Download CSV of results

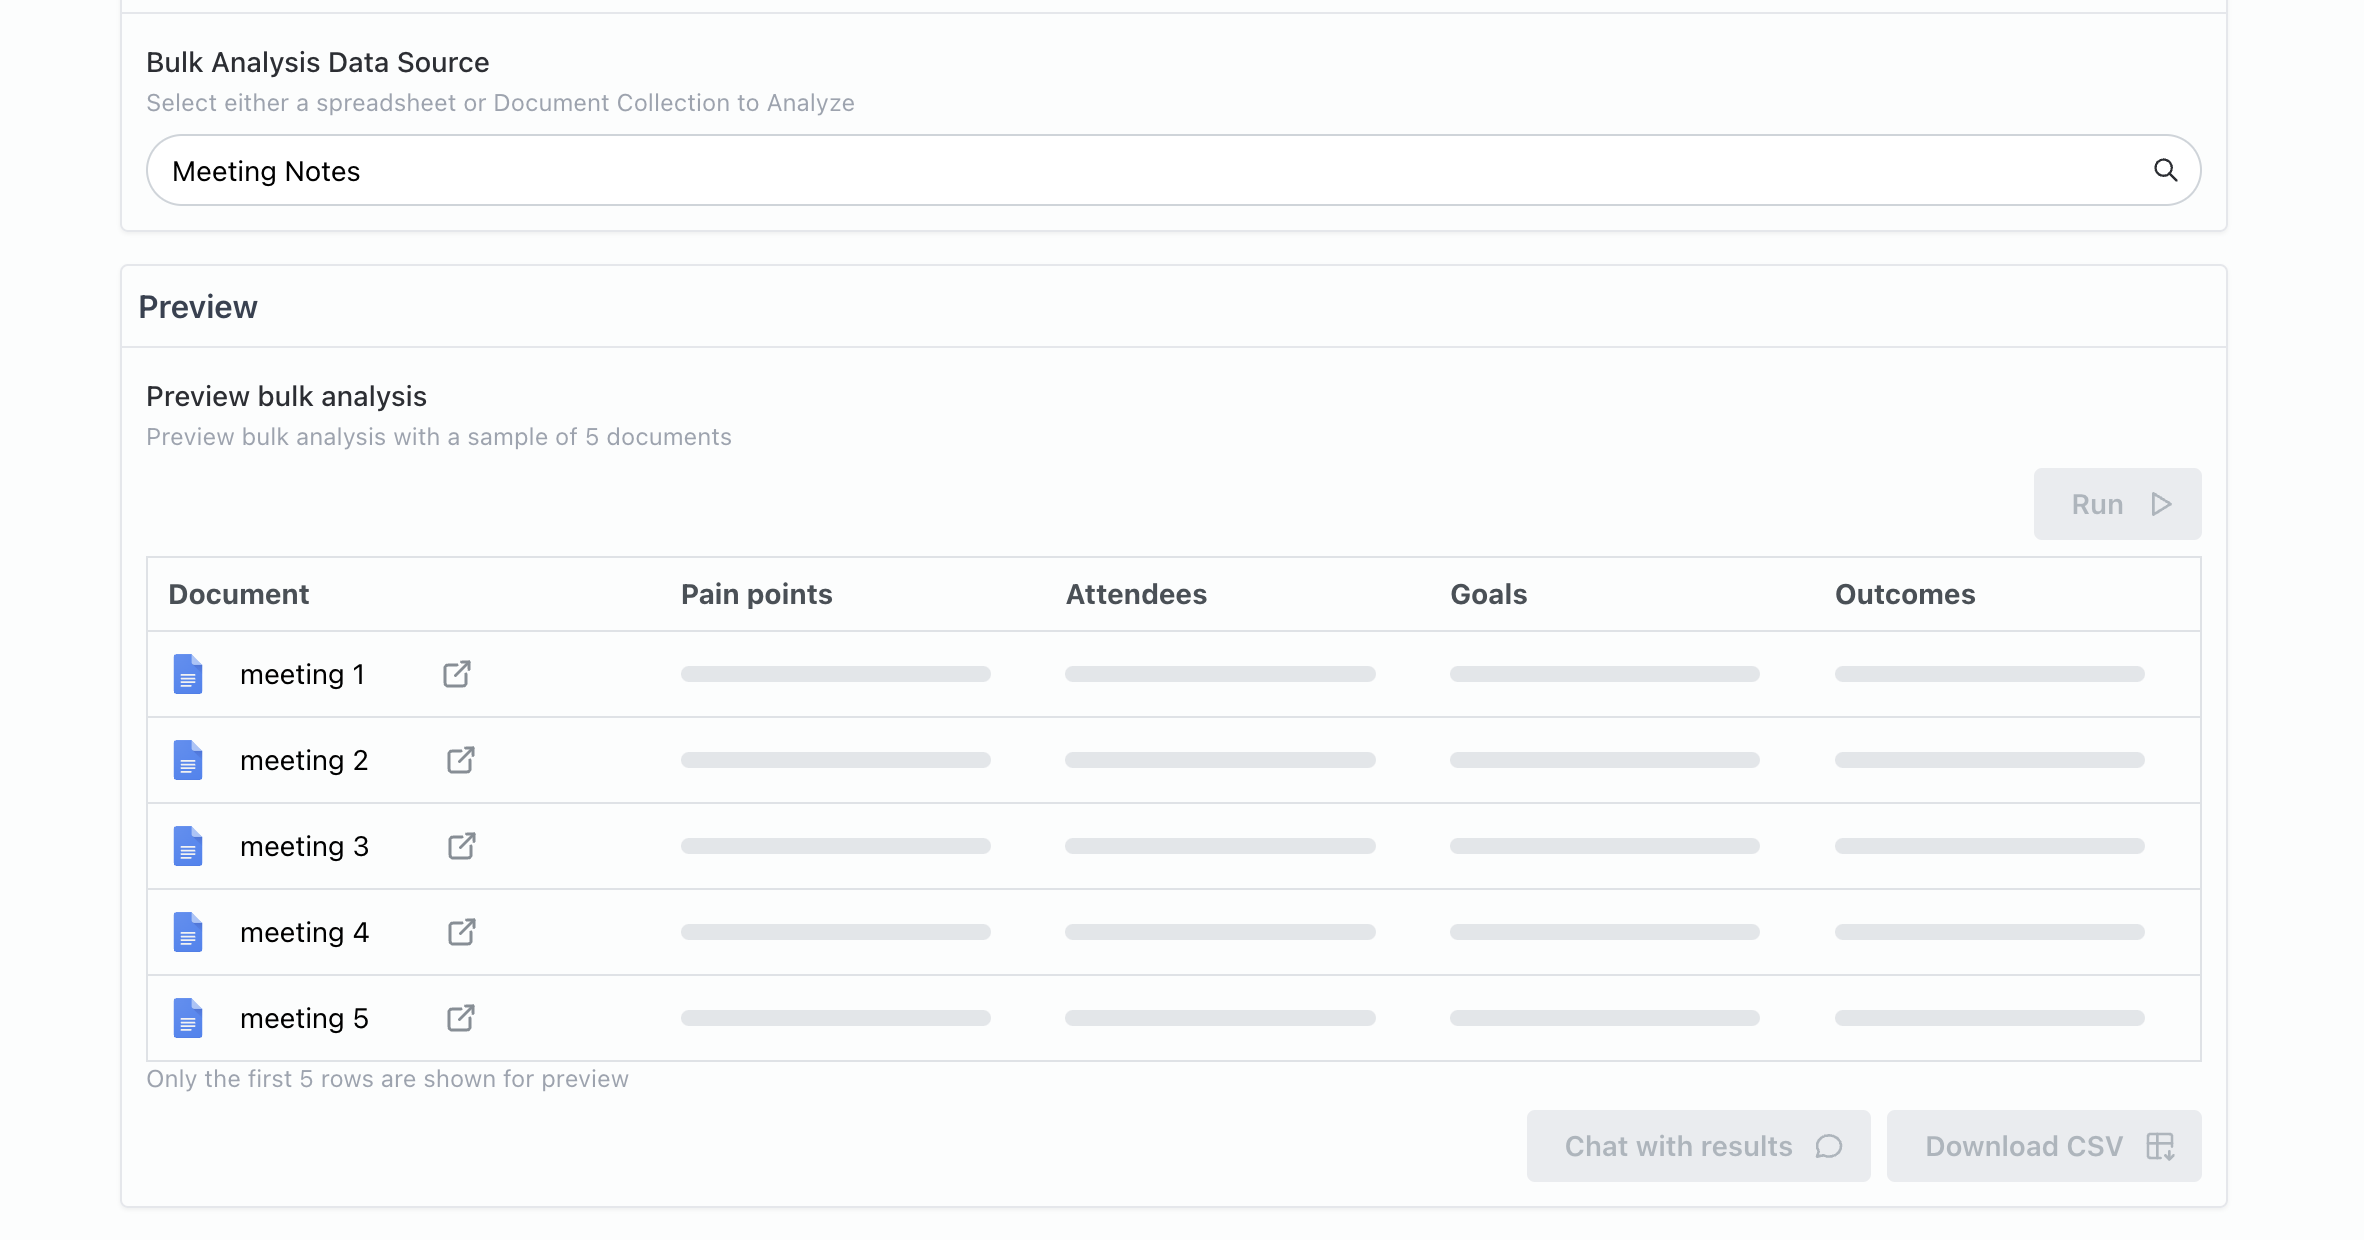coord(2043,1146)
